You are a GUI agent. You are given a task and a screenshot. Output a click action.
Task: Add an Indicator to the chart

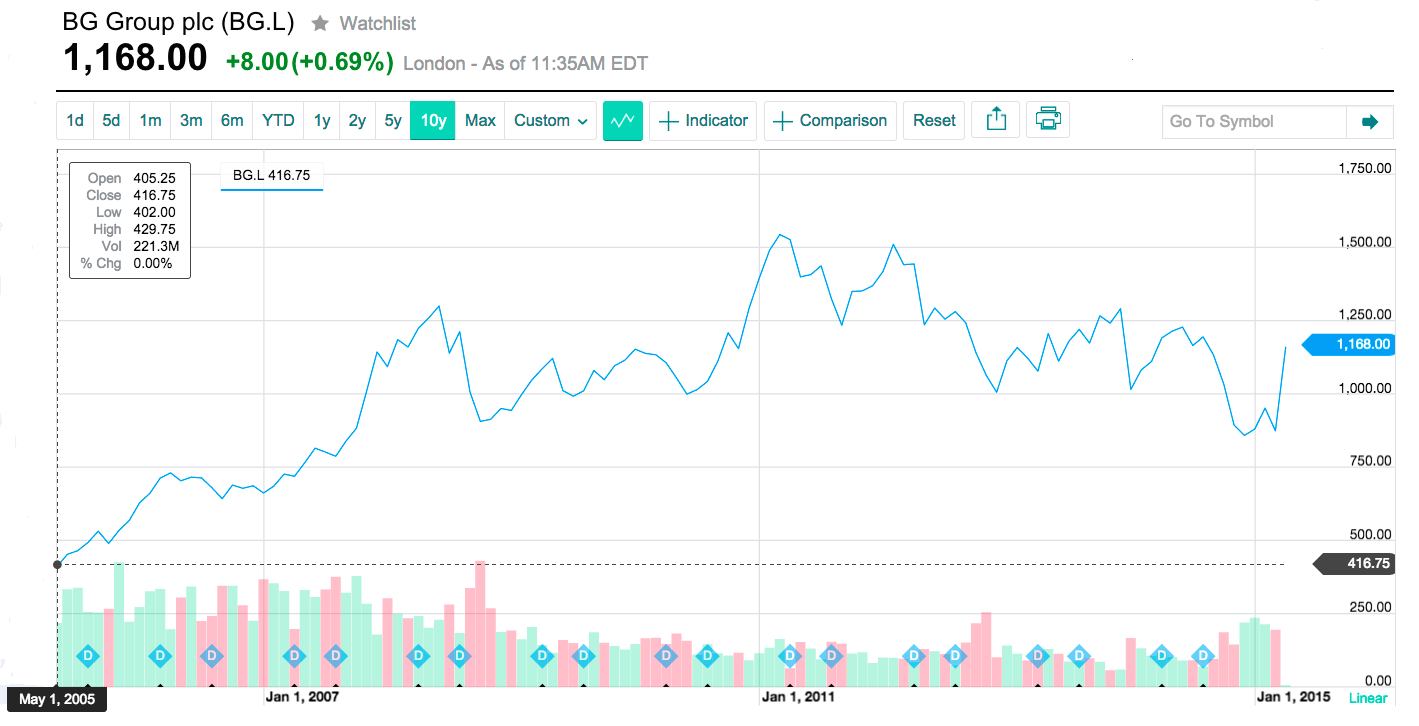click(703, 121)
